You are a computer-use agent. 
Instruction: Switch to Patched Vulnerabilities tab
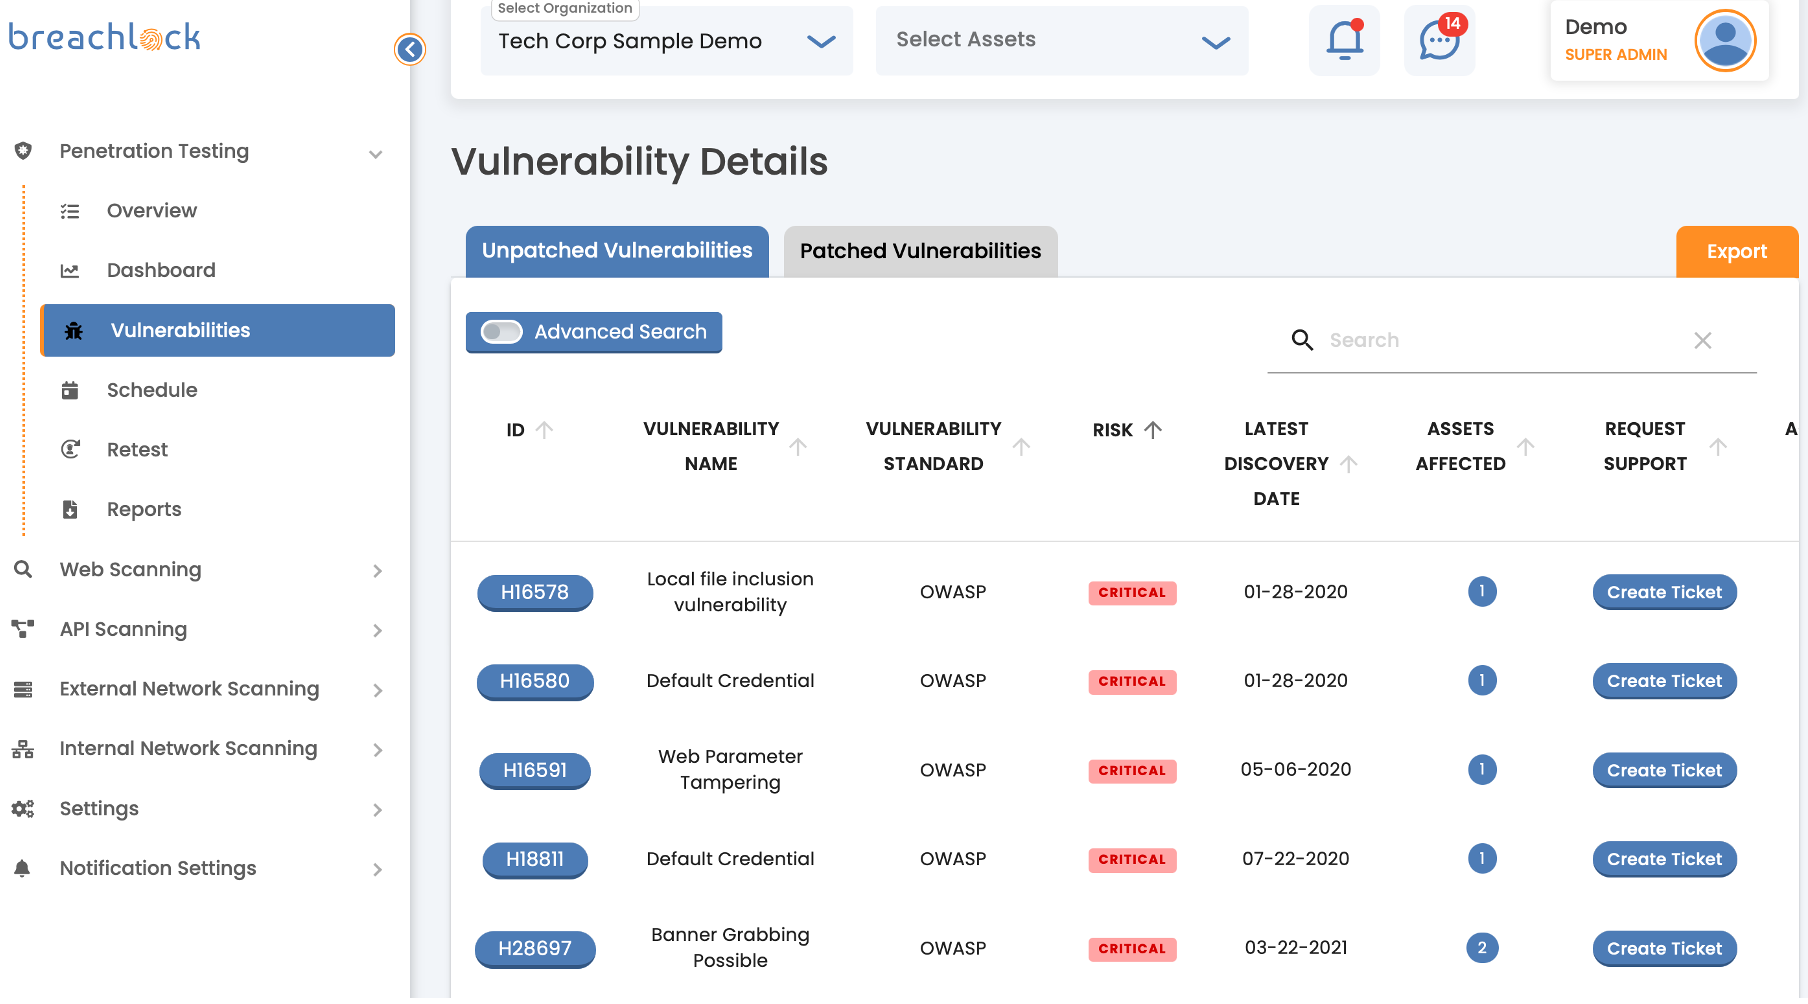coord(920,251)
